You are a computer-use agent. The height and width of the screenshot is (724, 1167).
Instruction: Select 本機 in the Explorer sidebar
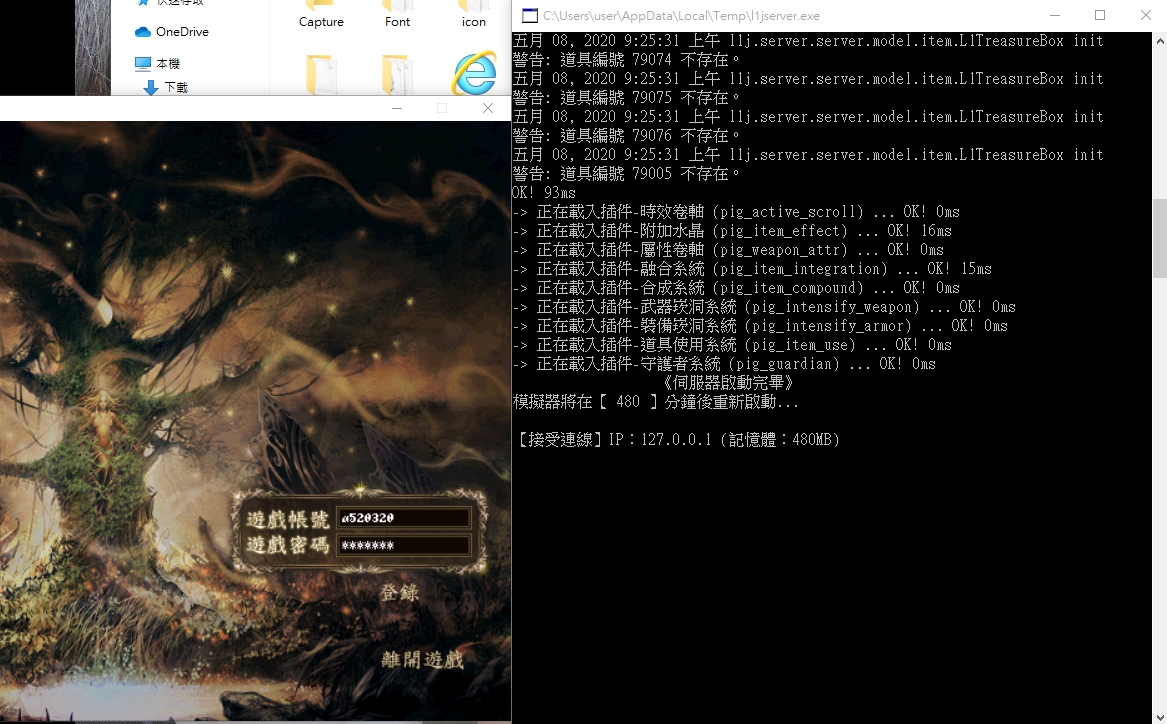tap(158, 64)
